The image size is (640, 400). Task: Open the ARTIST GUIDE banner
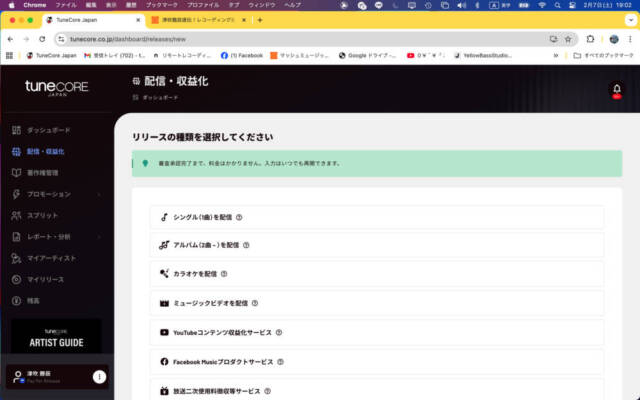point(56,336)
